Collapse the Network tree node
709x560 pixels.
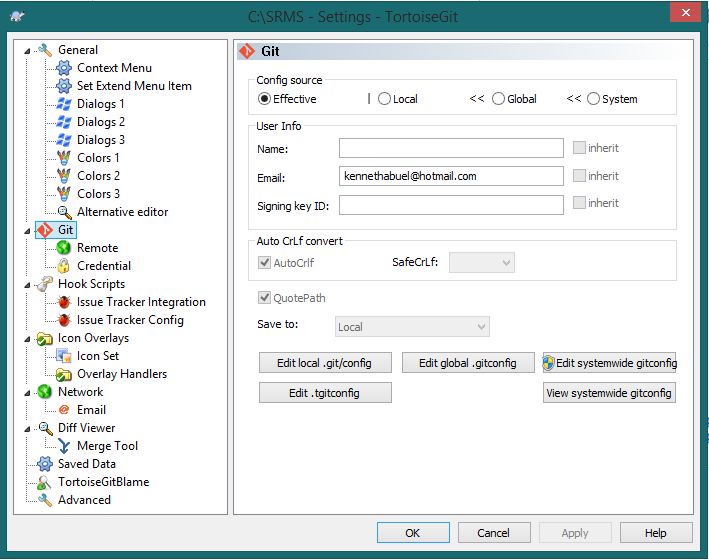(x=27, y=394)
